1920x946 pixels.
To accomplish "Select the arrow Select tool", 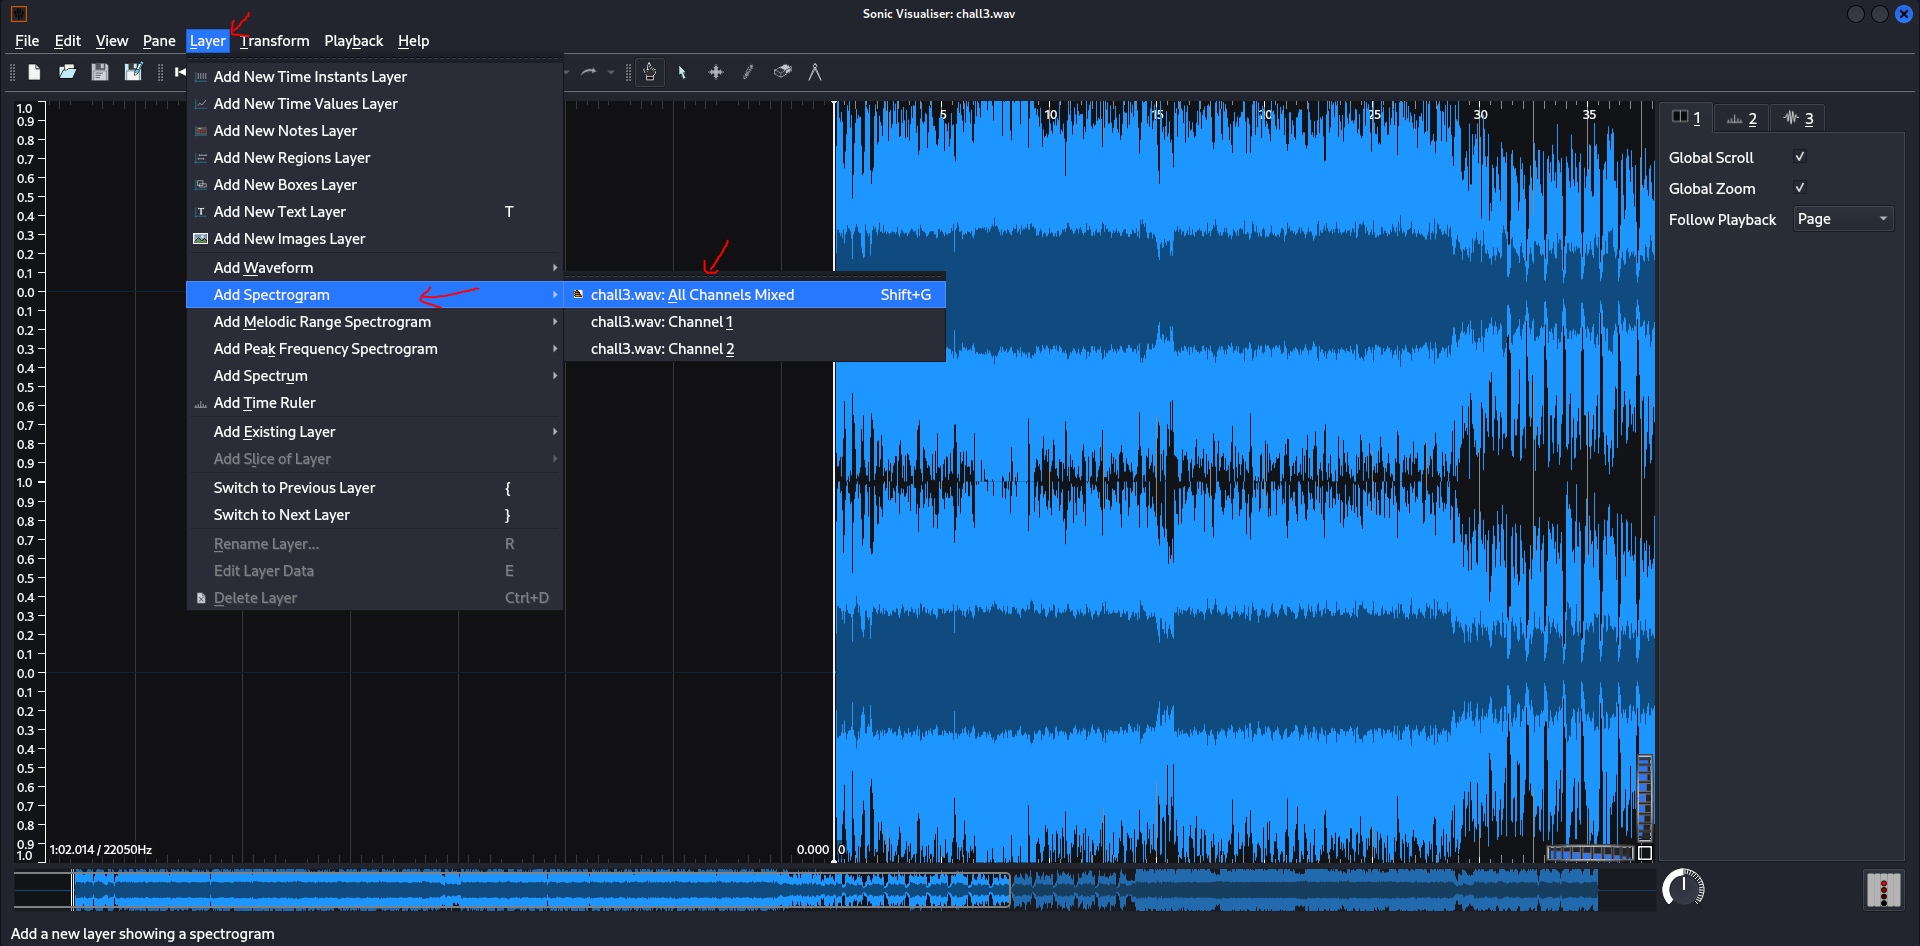I will point(682,72).
